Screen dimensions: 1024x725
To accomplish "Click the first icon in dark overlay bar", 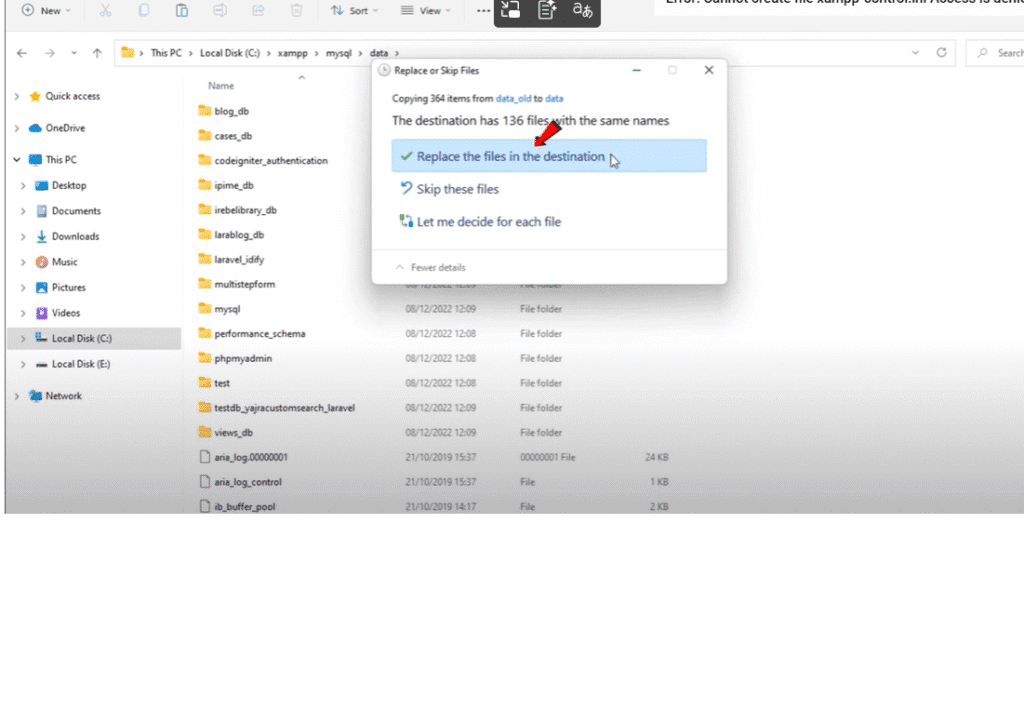I will [x=510, y=10].
